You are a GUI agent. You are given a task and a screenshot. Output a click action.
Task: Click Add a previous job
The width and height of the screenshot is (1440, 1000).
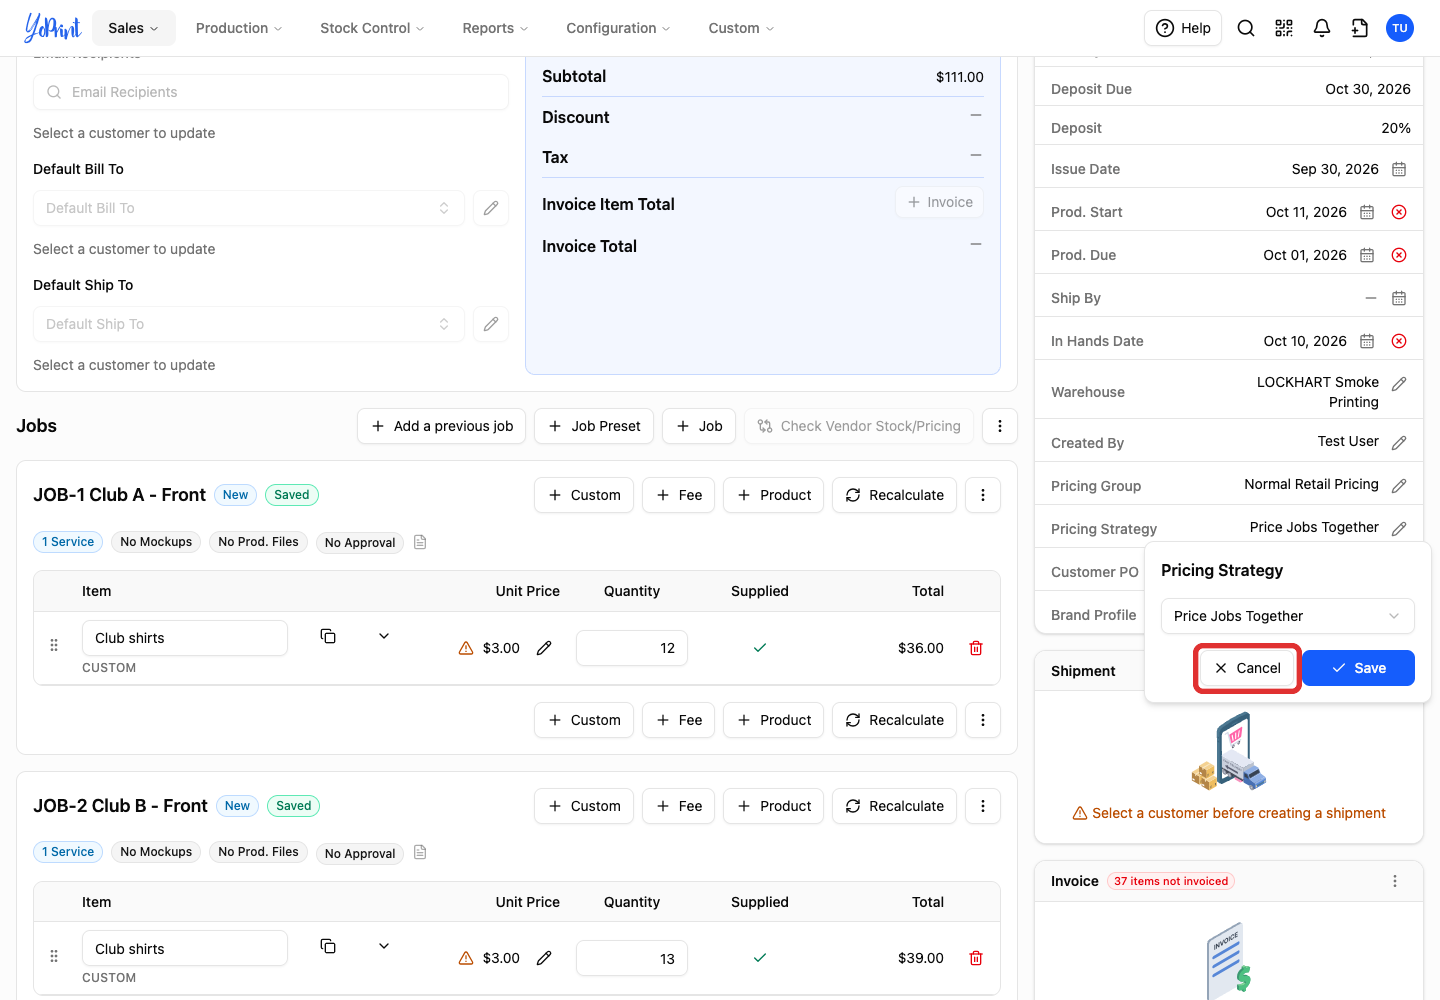[x=442, y=426]
